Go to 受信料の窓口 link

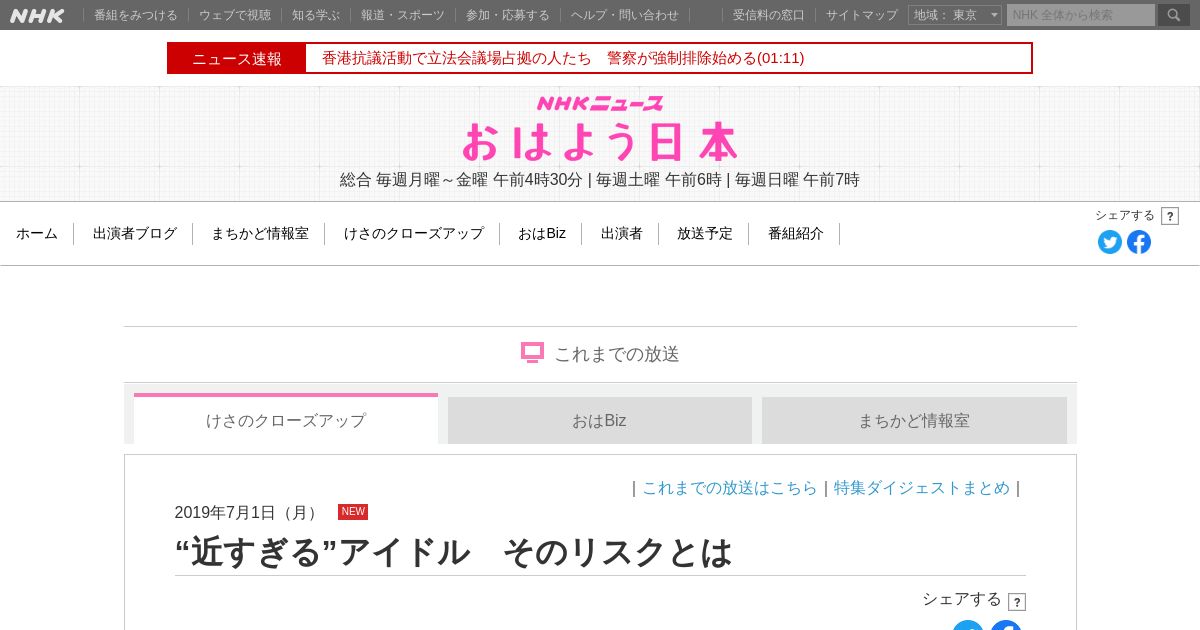pos(769,15)
